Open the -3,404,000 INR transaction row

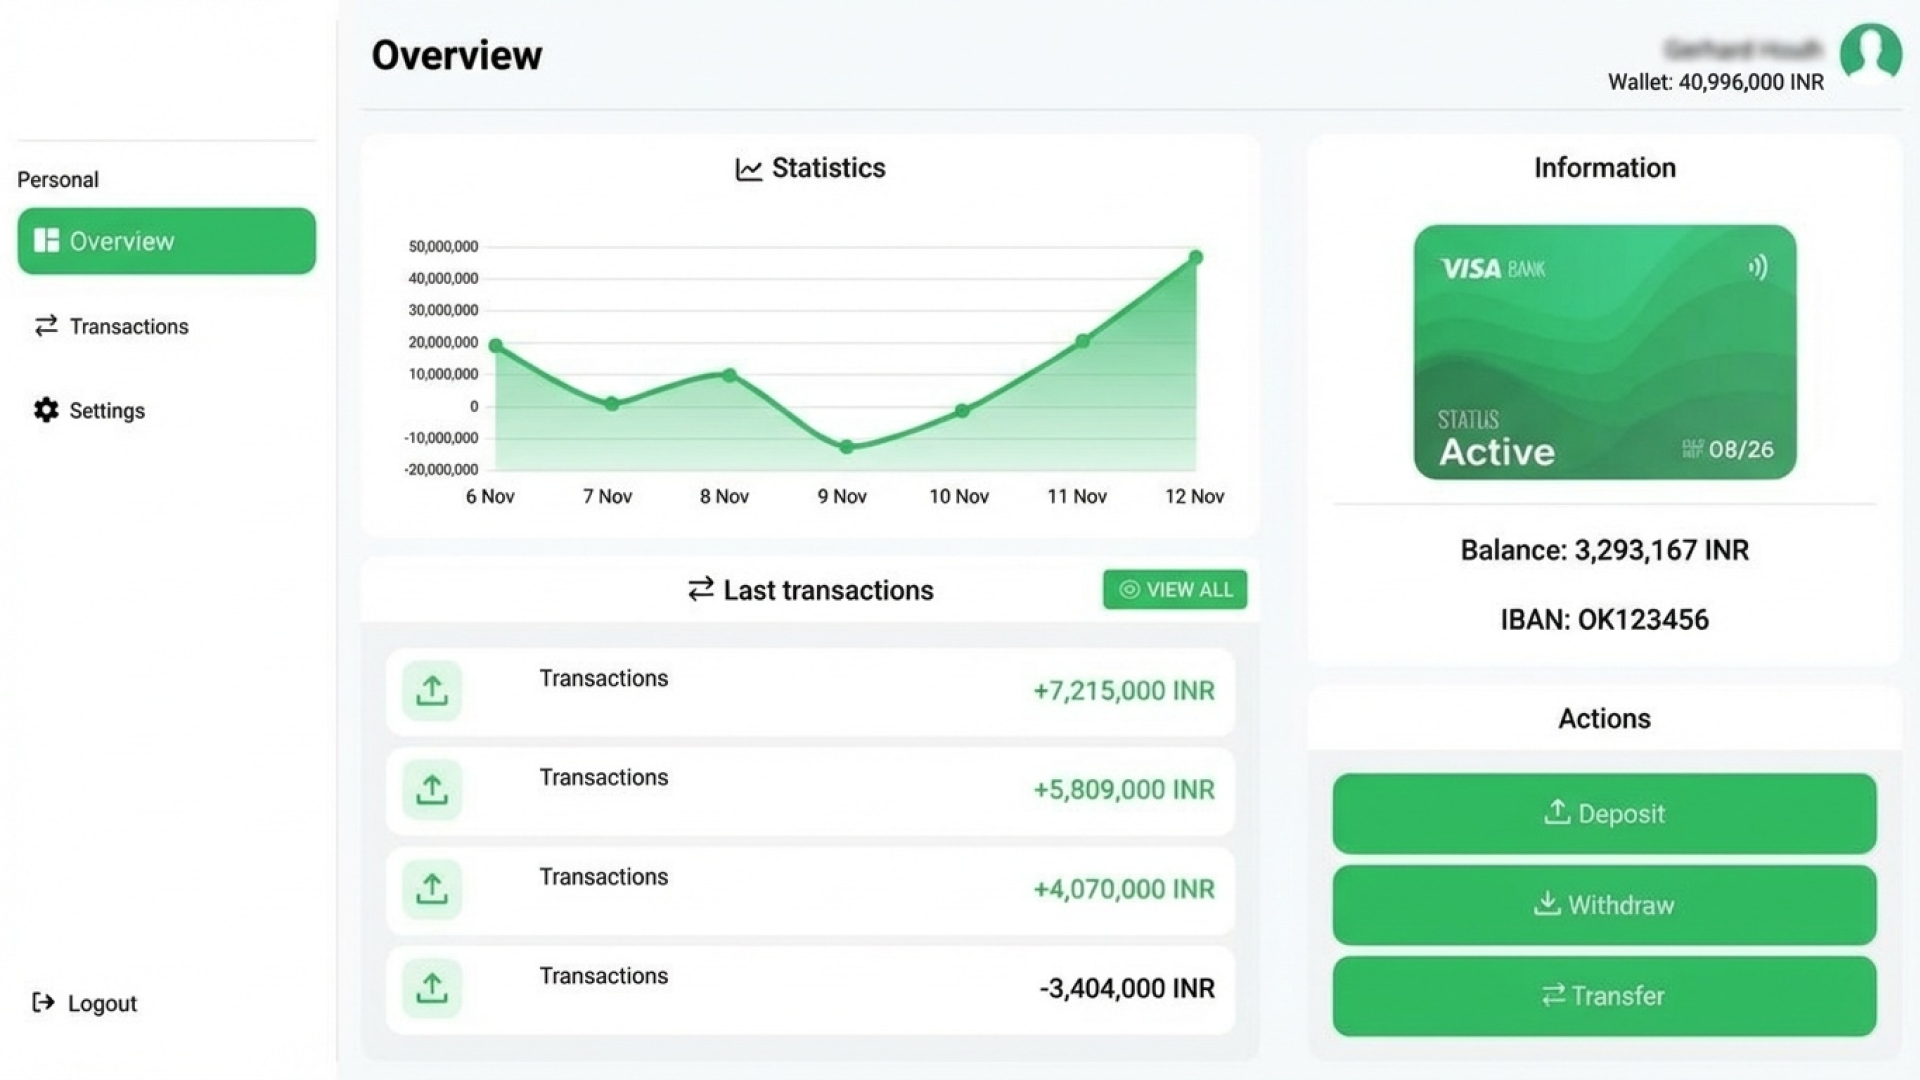point(810,989)
